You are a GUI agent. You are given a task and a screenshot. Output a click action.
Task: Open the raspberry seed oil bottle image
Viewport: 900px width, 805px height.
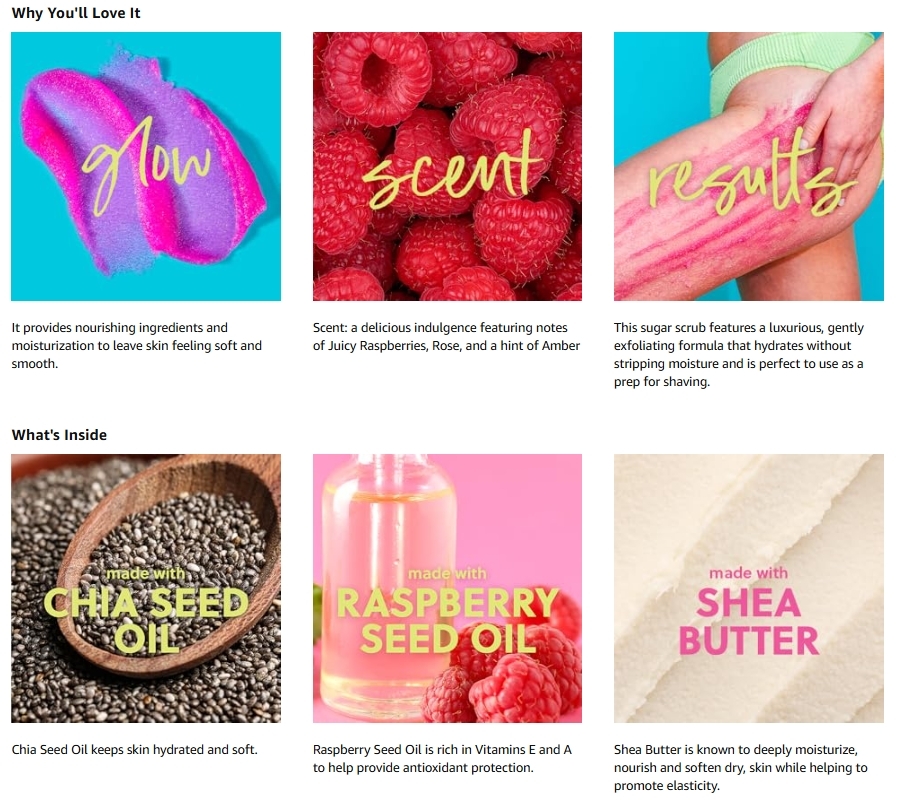447,588
